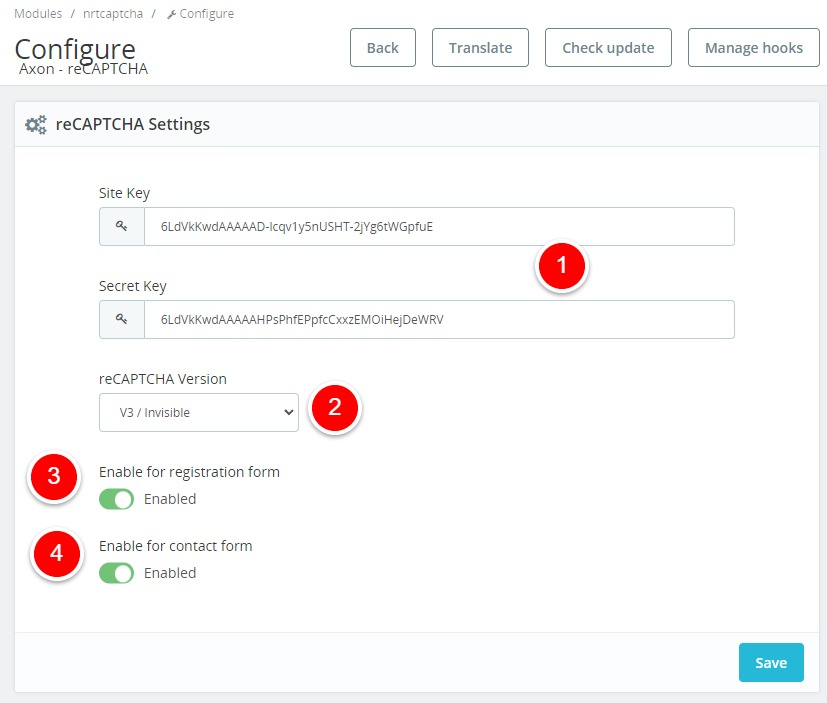
Task: Turn off the contact form reCAPTCHA switch
Action: [116, 573]
